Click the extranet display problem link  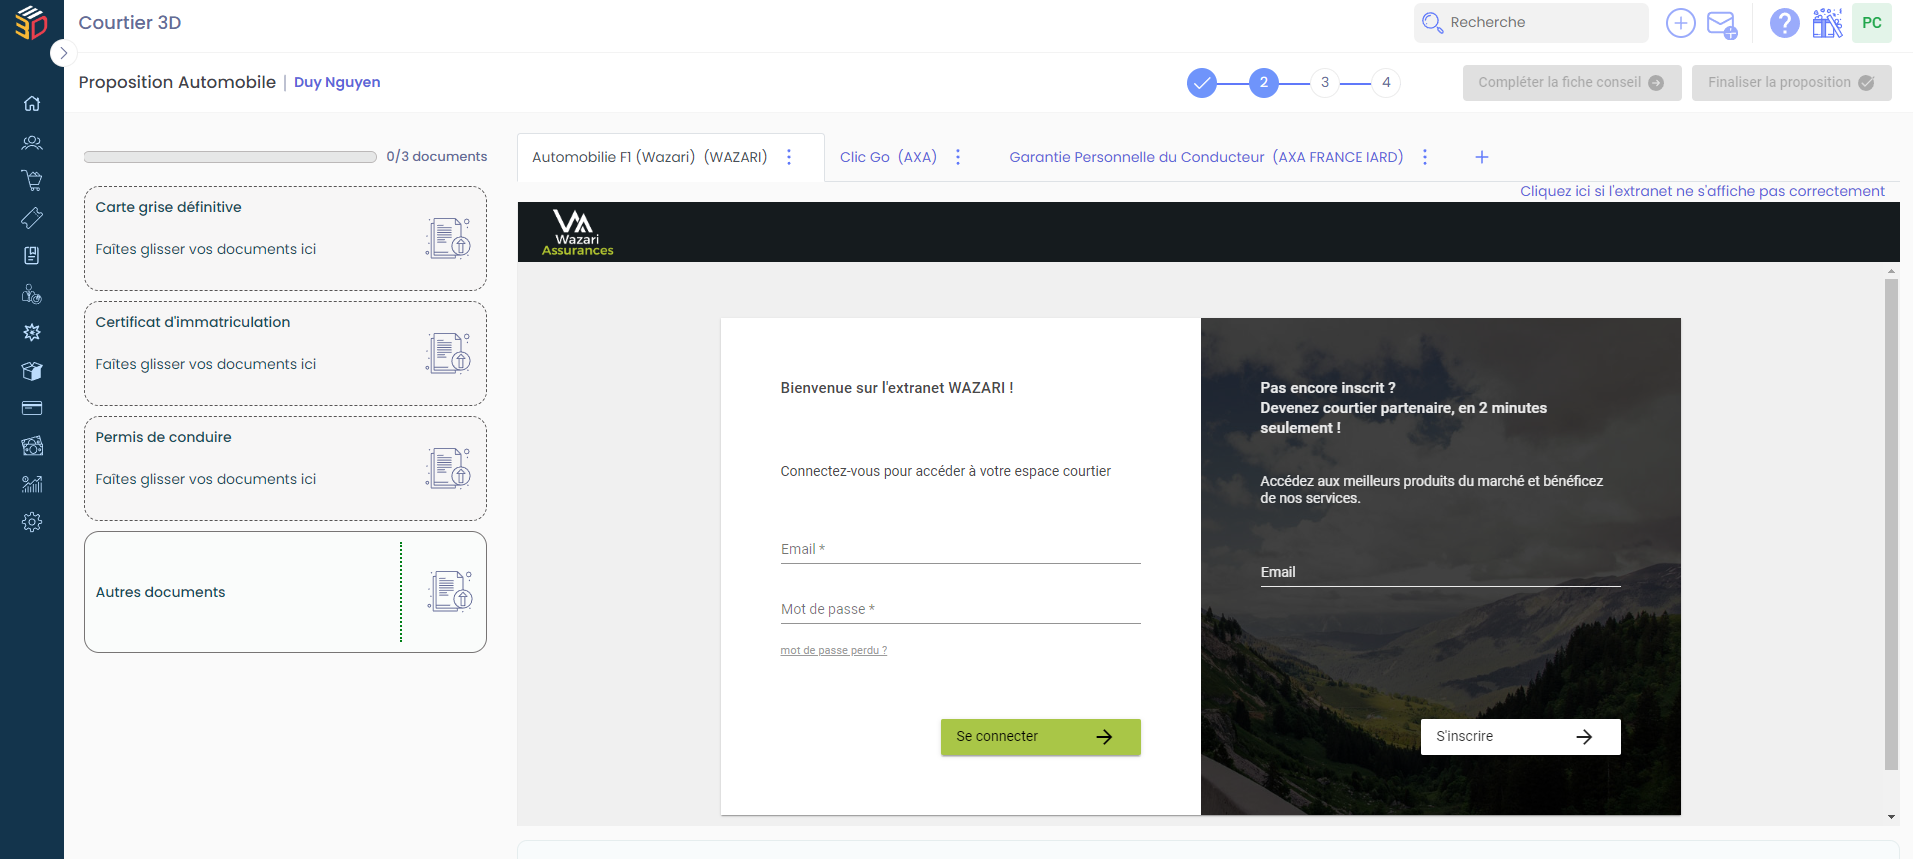click(1702, 191)
